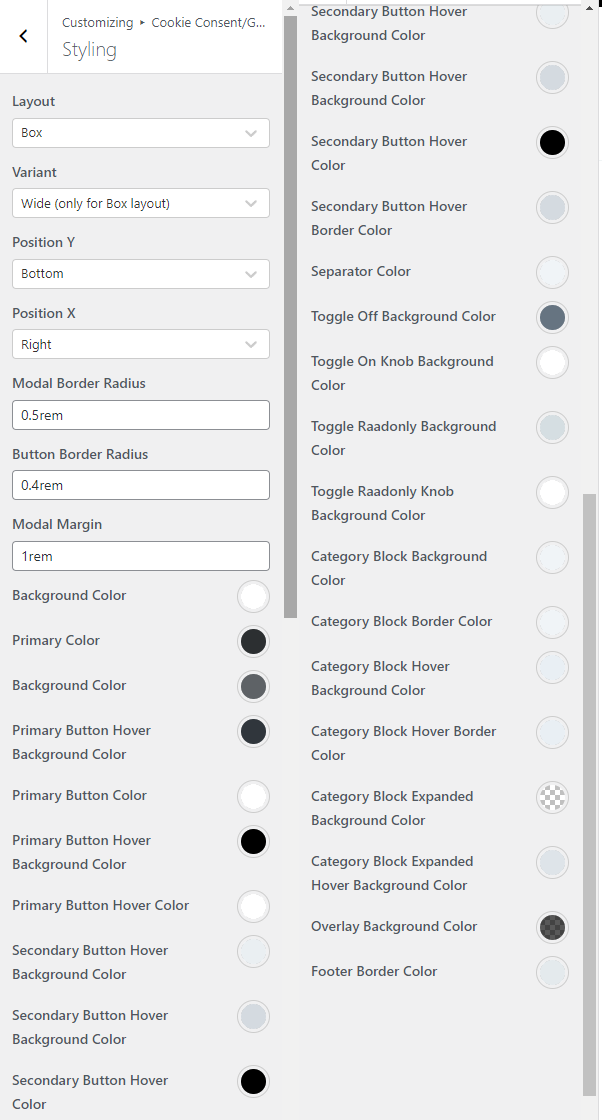Open Category Block Hover Border Color swatch
The image size is (602, 1120).
[553, 732]
